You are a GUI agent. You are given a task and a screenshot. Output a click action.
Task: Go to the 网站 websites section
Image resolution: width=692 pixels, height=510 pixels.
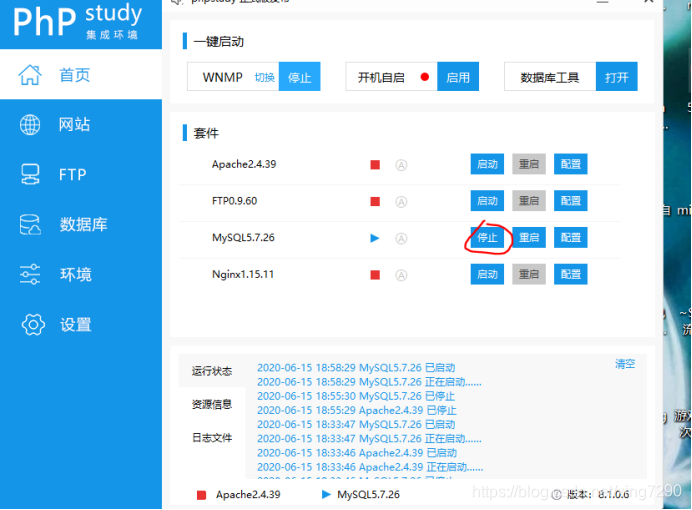[x=81, y=124]
